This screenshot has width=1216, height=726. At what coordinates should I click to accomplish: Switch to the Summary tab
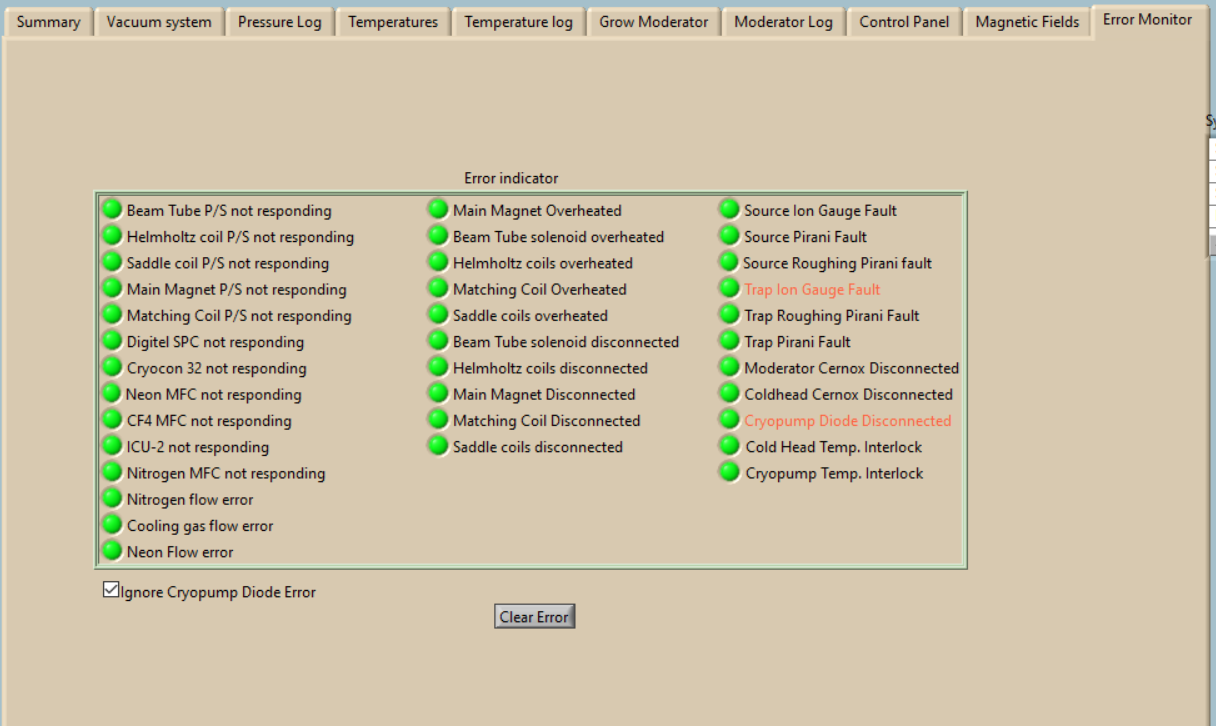48,22
